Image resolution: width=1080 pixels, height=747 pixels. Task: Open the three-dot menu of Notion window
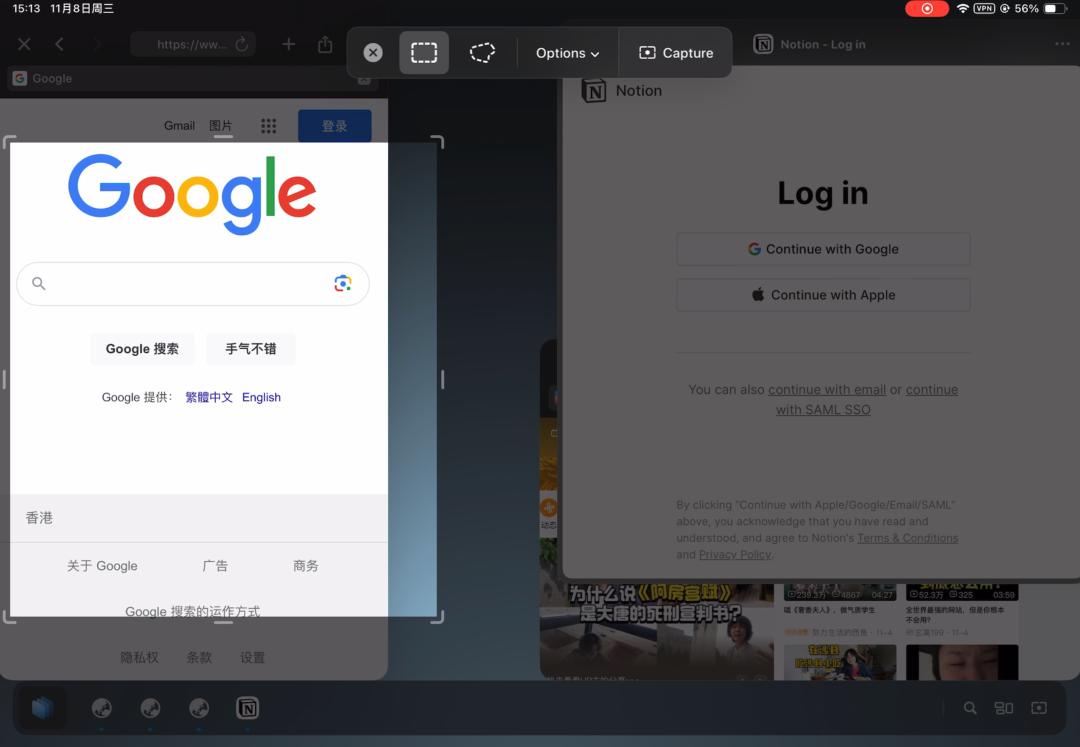click(1062, 44)
